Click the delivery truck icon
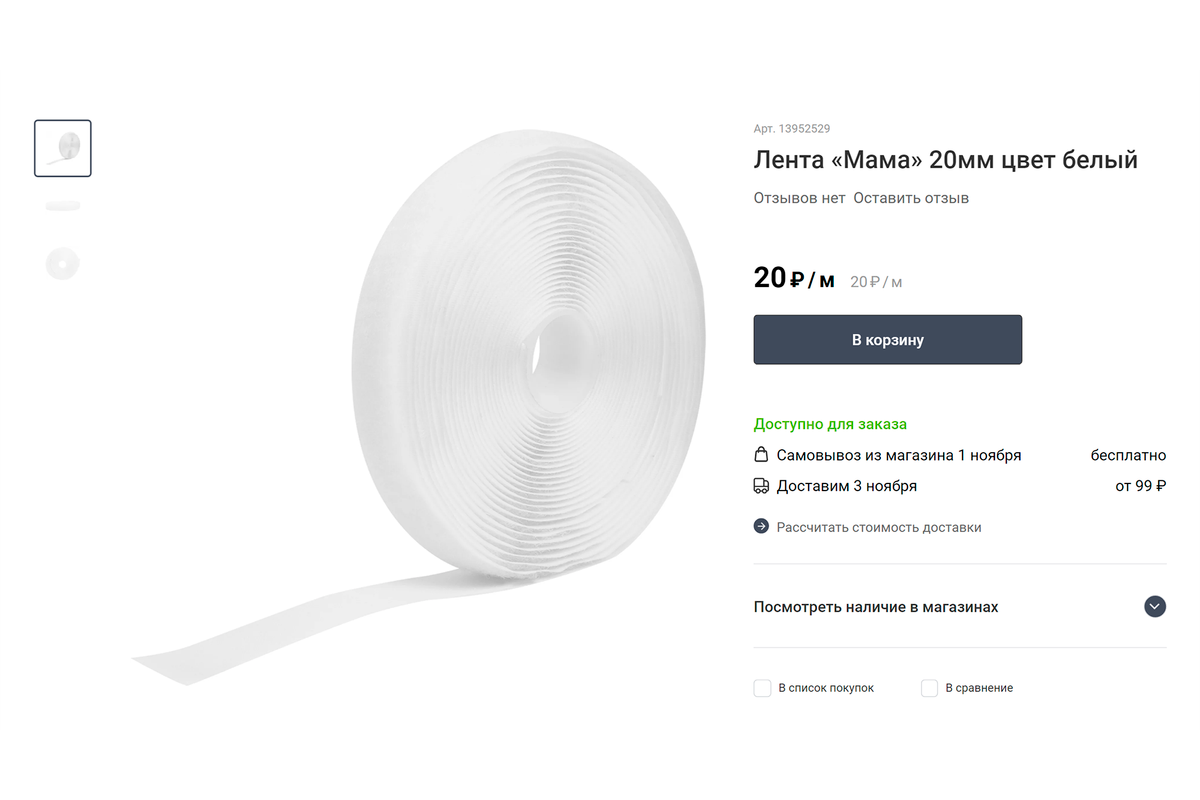 click(x=761, y=486)
